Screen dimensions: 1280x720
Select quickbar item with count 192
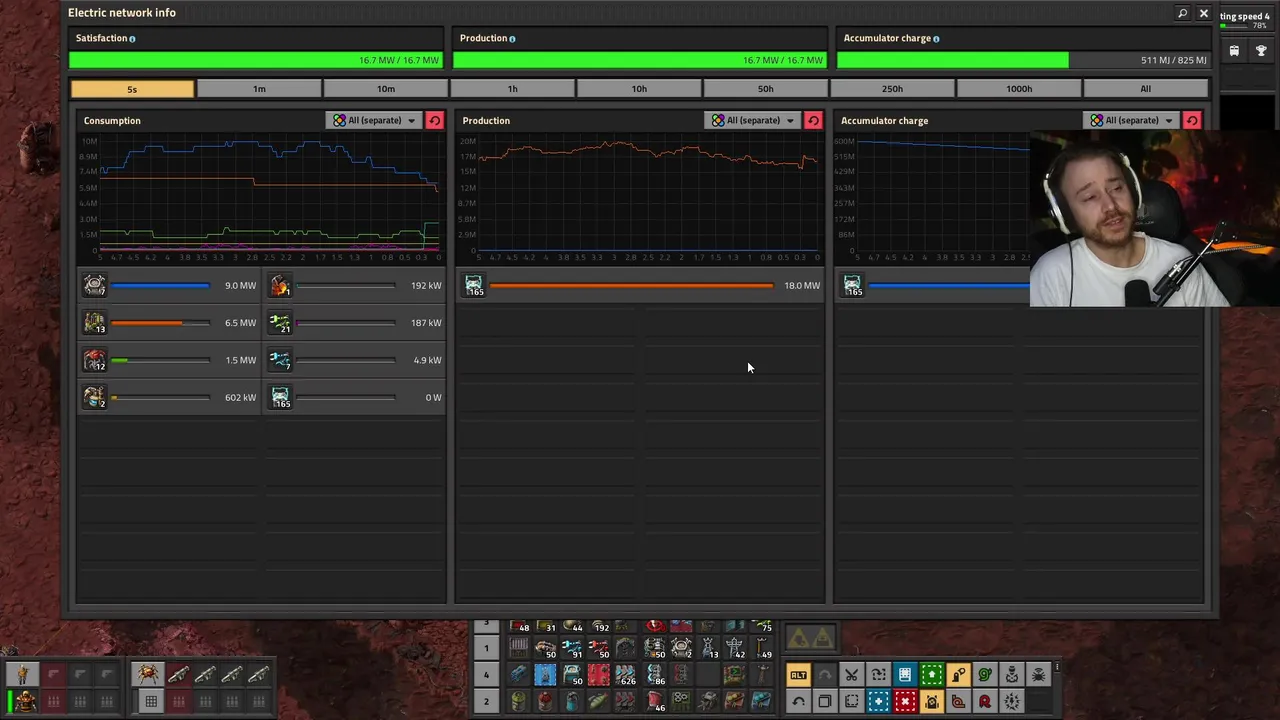click(600, 627)
